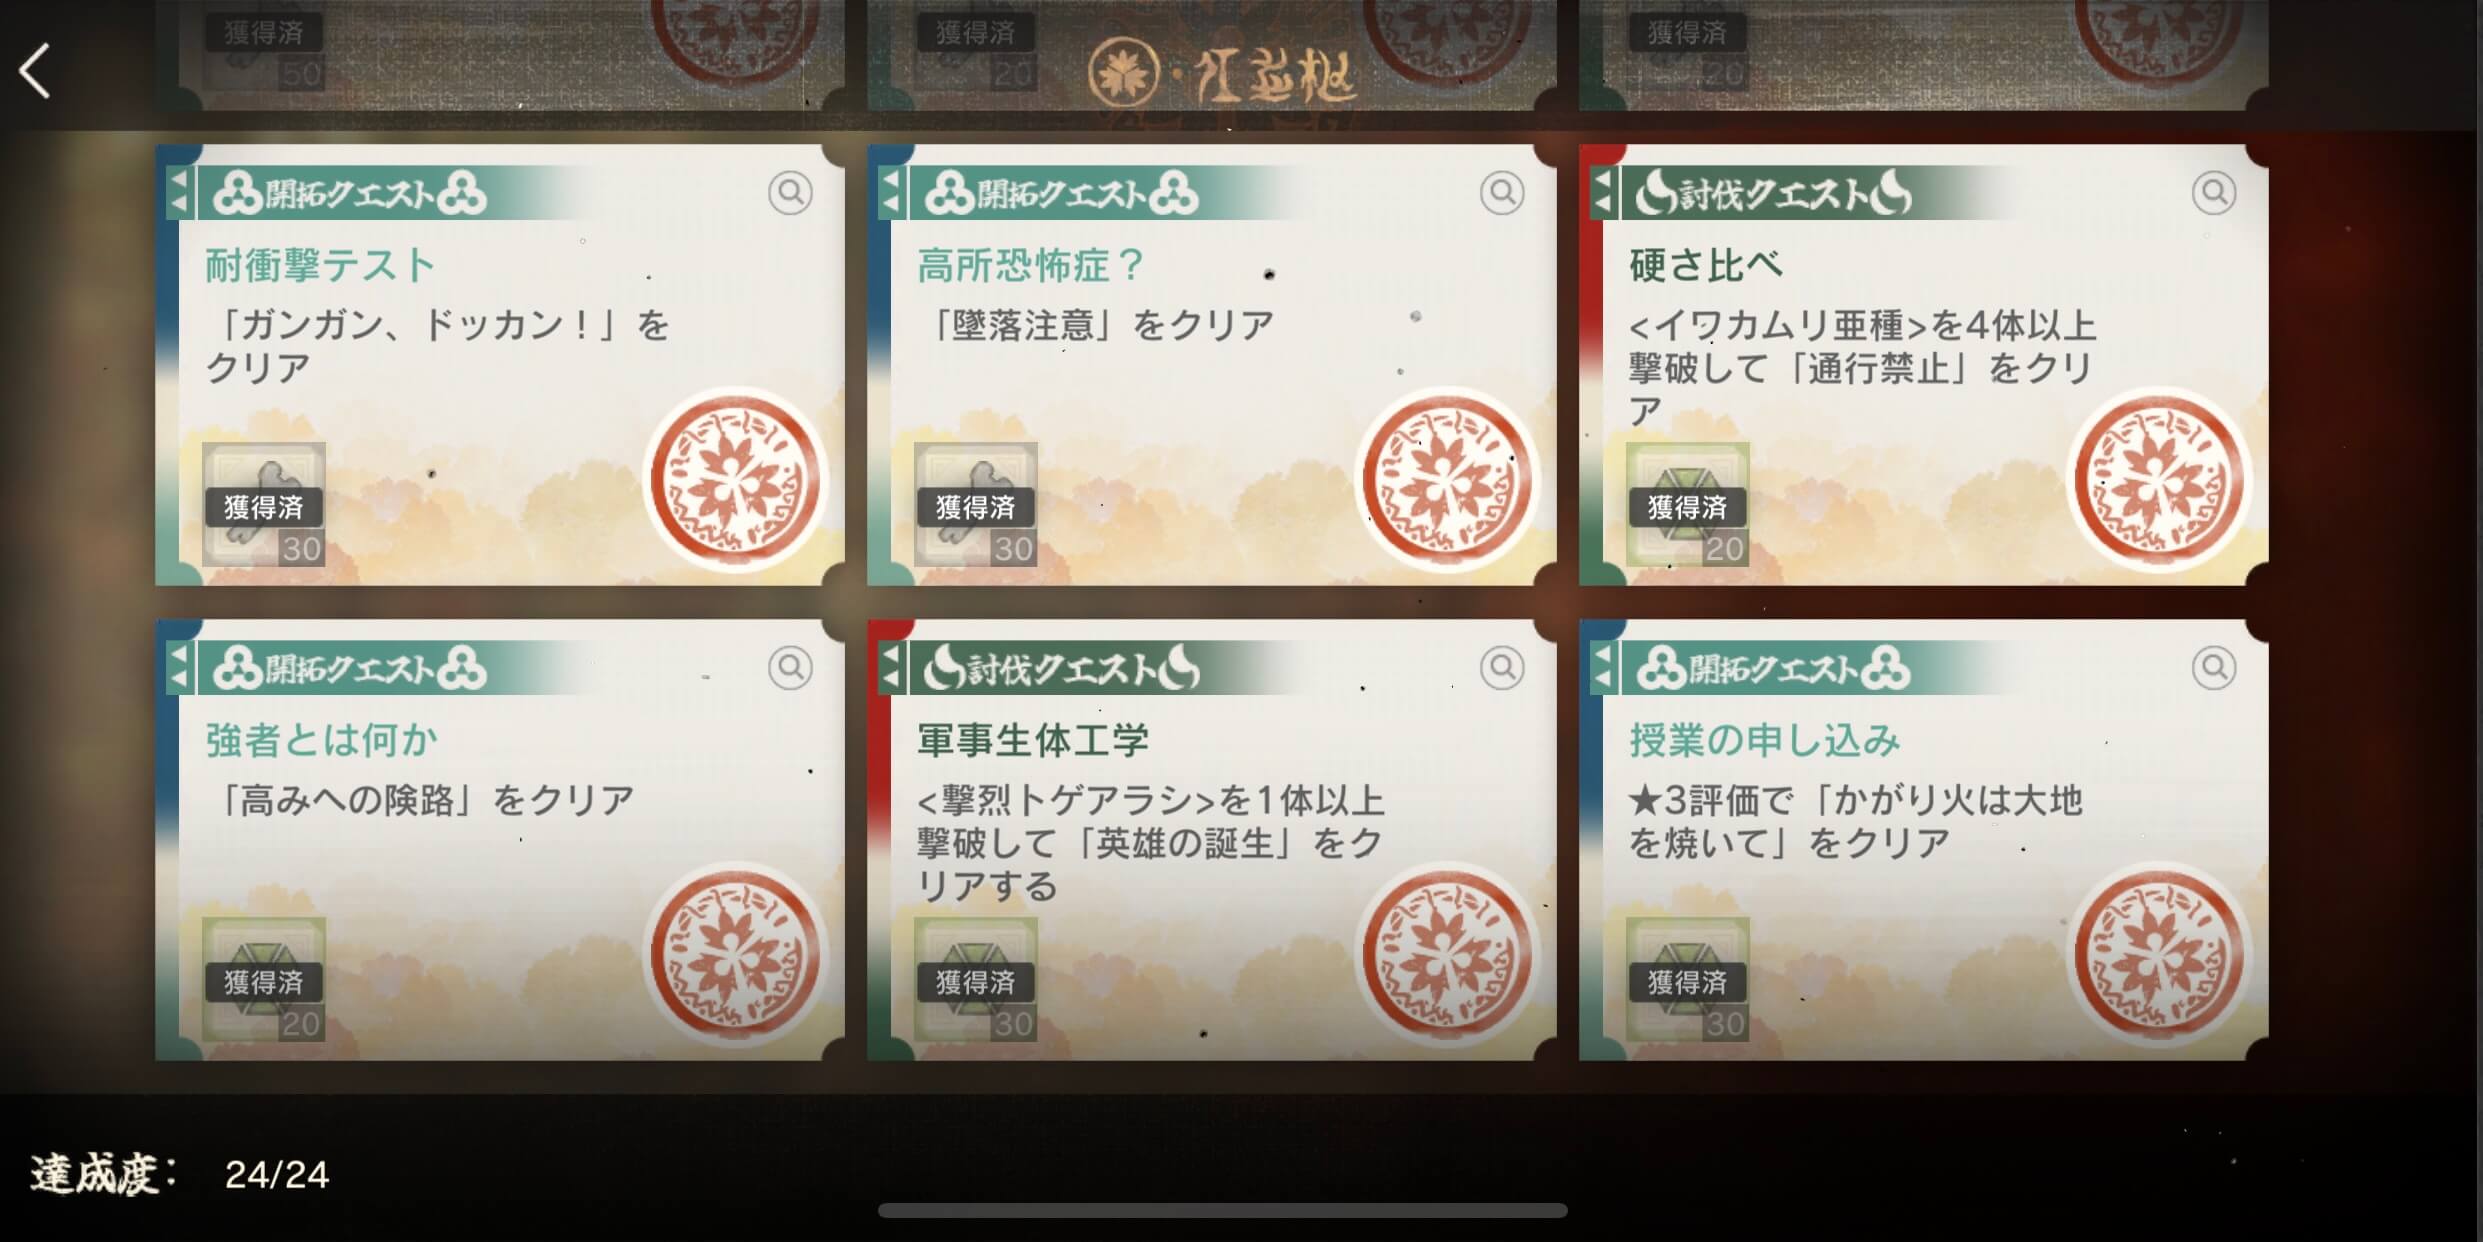Collapse arrows on 強者とは何か quest header
Screen dimensions: 2483x1242
[x=179, y=667]
